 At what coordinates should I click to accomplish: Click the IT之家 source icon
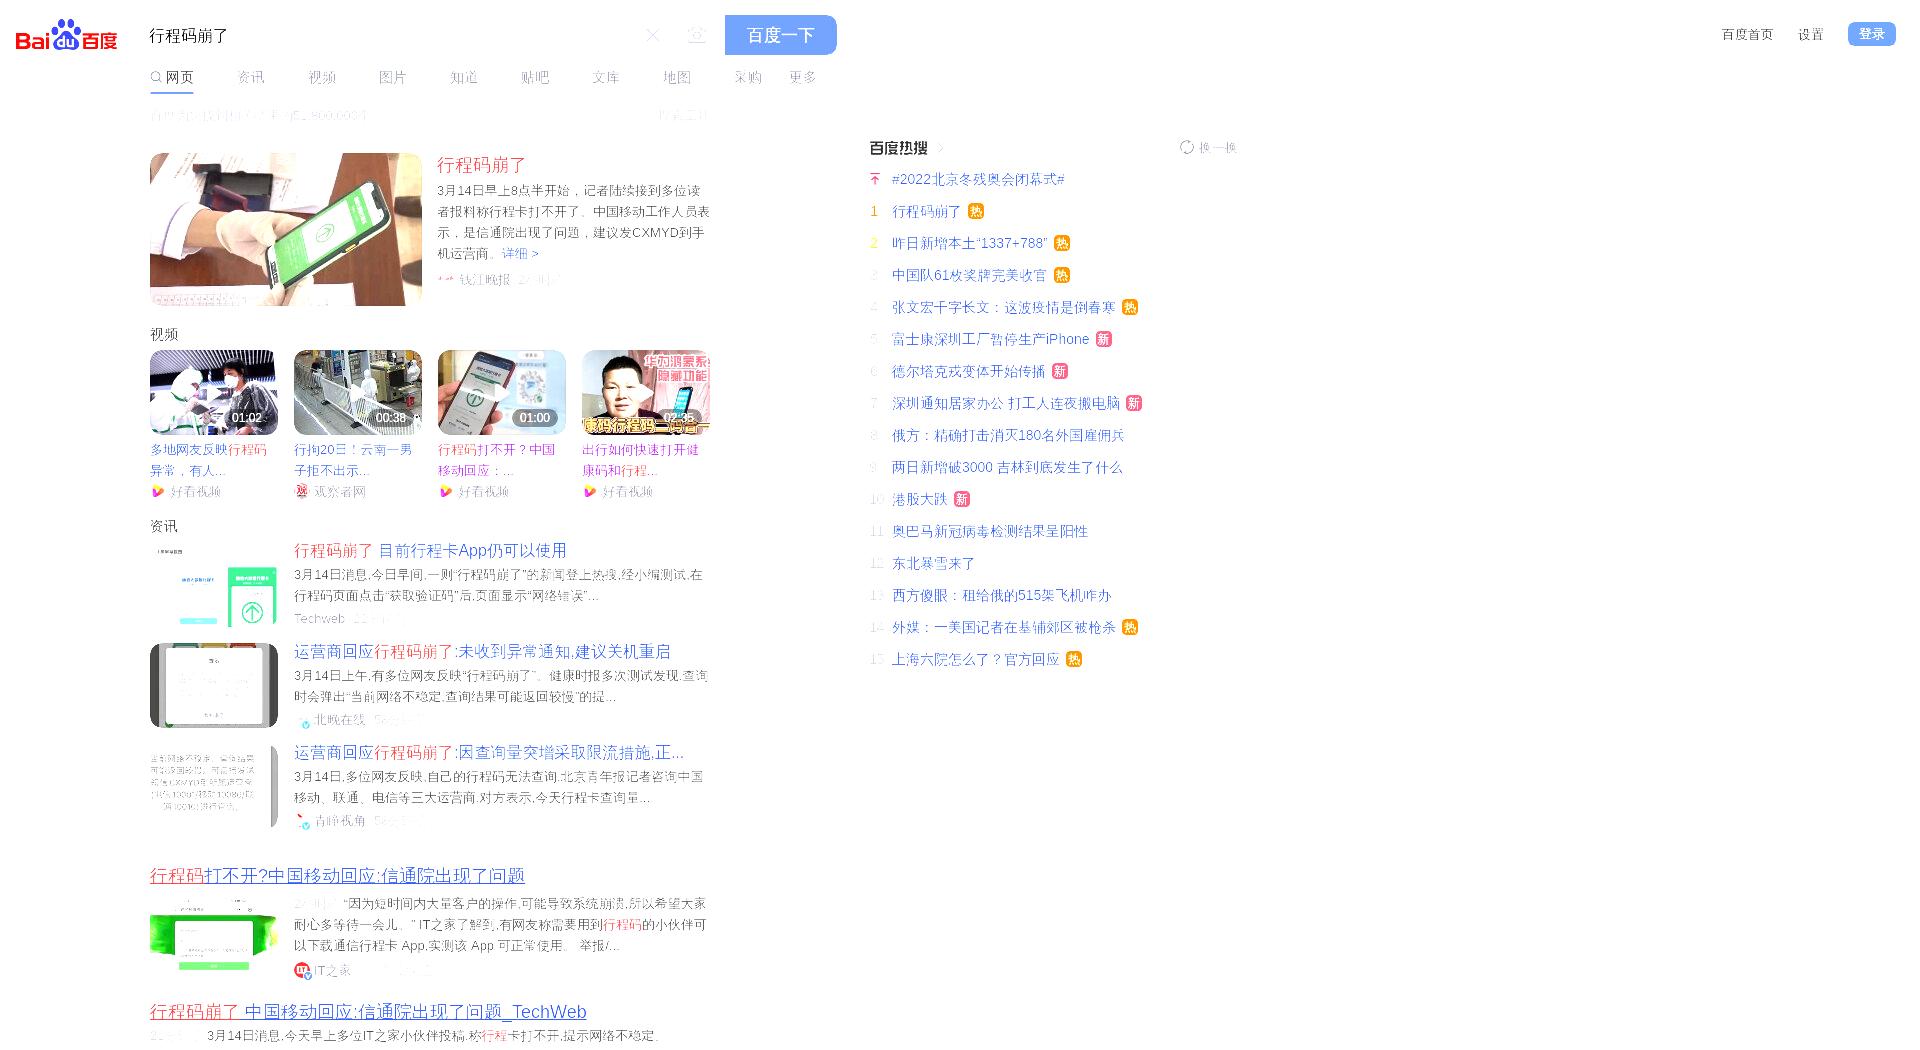pos(302,971)
